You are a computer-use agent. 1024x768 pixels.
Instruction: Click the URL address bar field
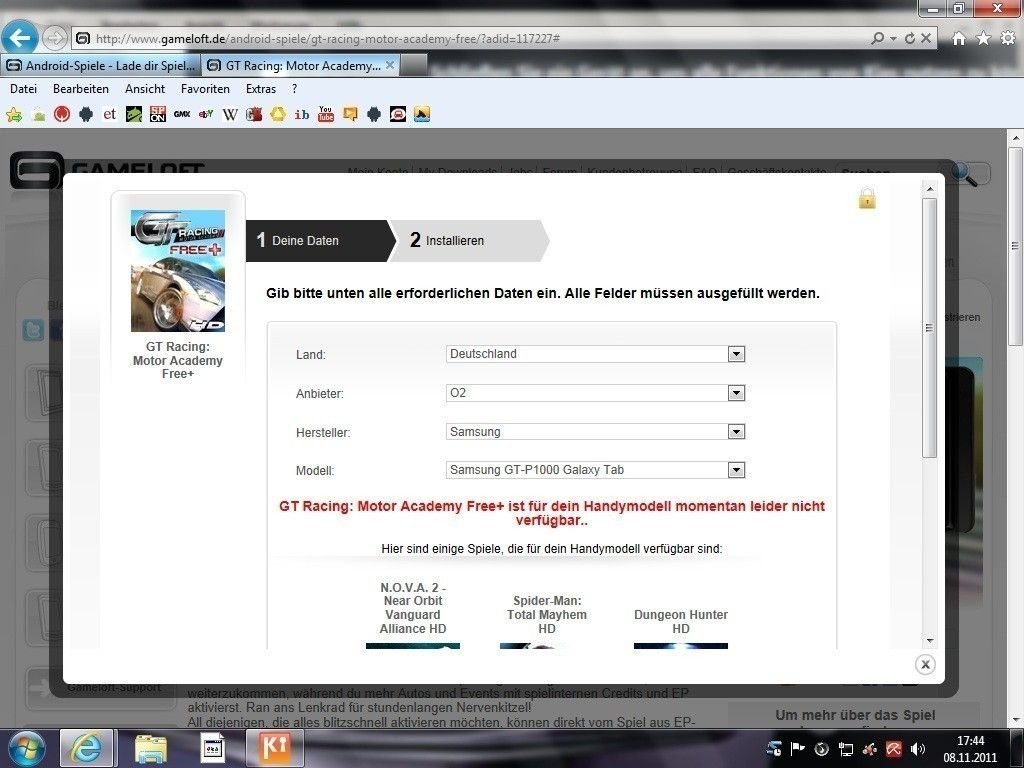tap(470, 39)
